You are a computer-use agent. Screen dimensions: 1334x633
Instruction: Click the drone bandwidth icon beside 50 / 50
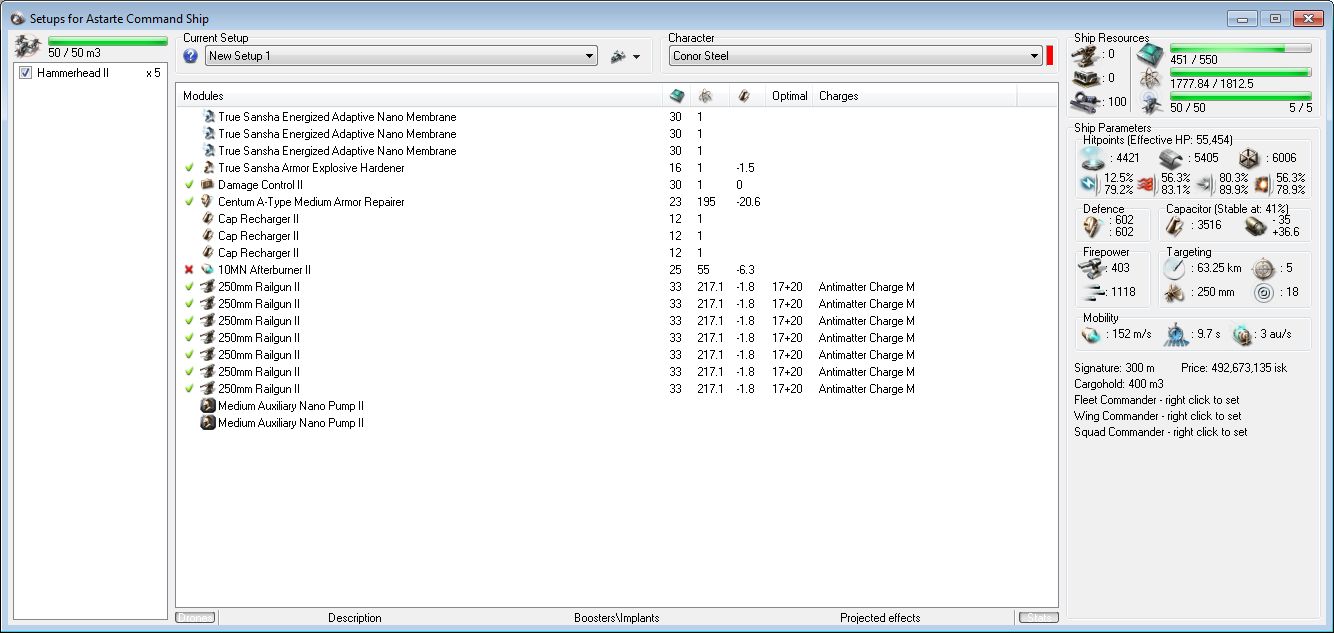tap(1150, 102)
